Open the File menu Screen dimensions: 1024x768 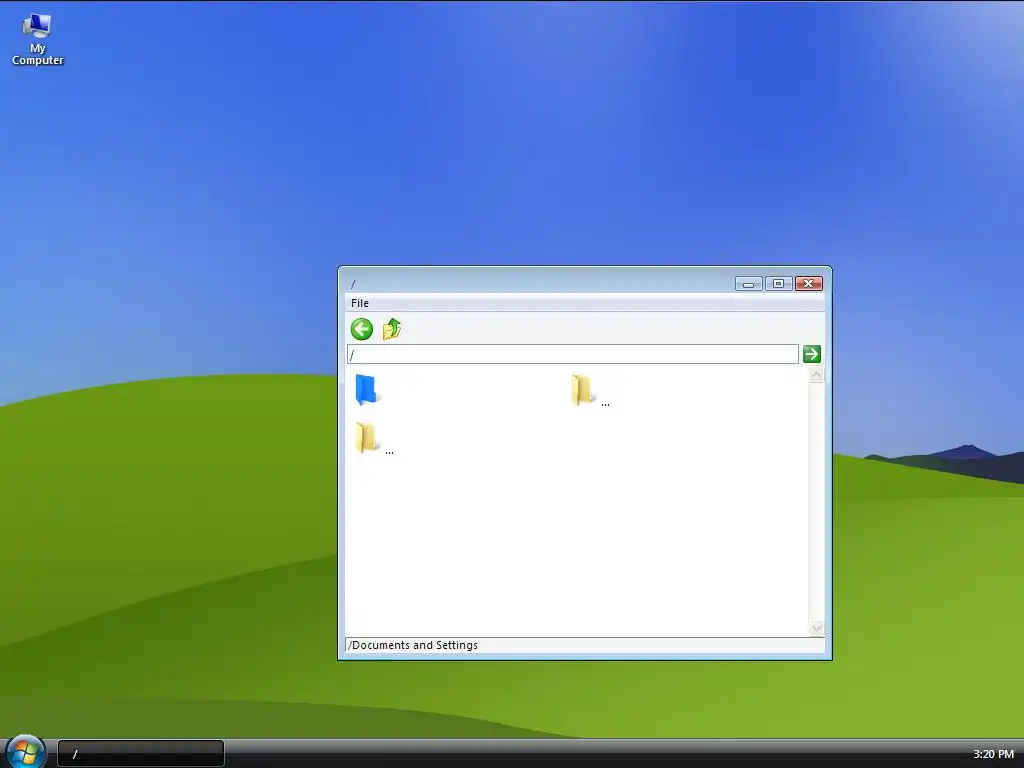click(360, 303)
